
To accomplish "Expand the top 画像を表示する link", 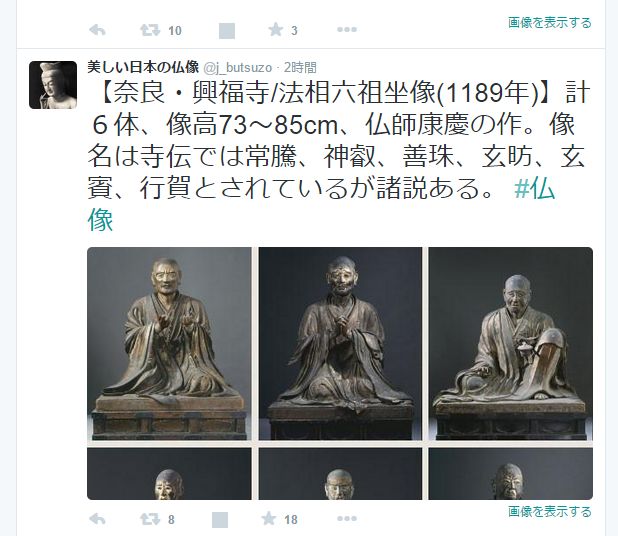I will click(550, 22).
